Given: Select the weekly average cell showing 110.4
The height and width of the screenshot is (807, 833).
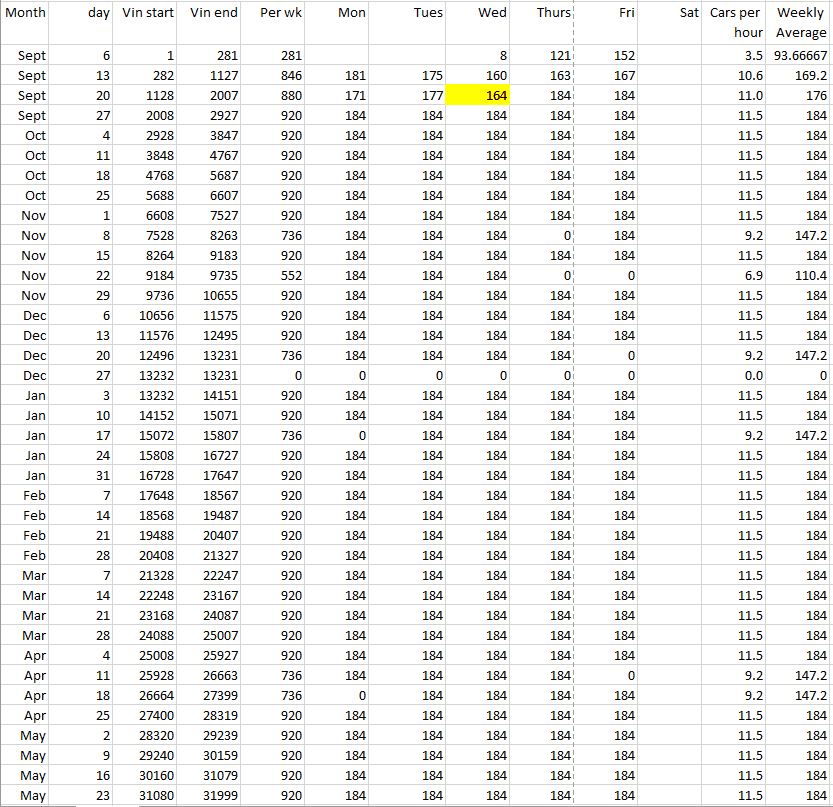Looking at the screenshot, I should coord(800,275).
